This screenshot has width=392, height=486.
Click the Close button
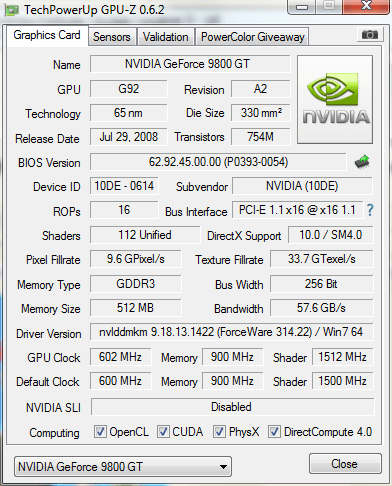pyautogui.click(x=345, y=464)
